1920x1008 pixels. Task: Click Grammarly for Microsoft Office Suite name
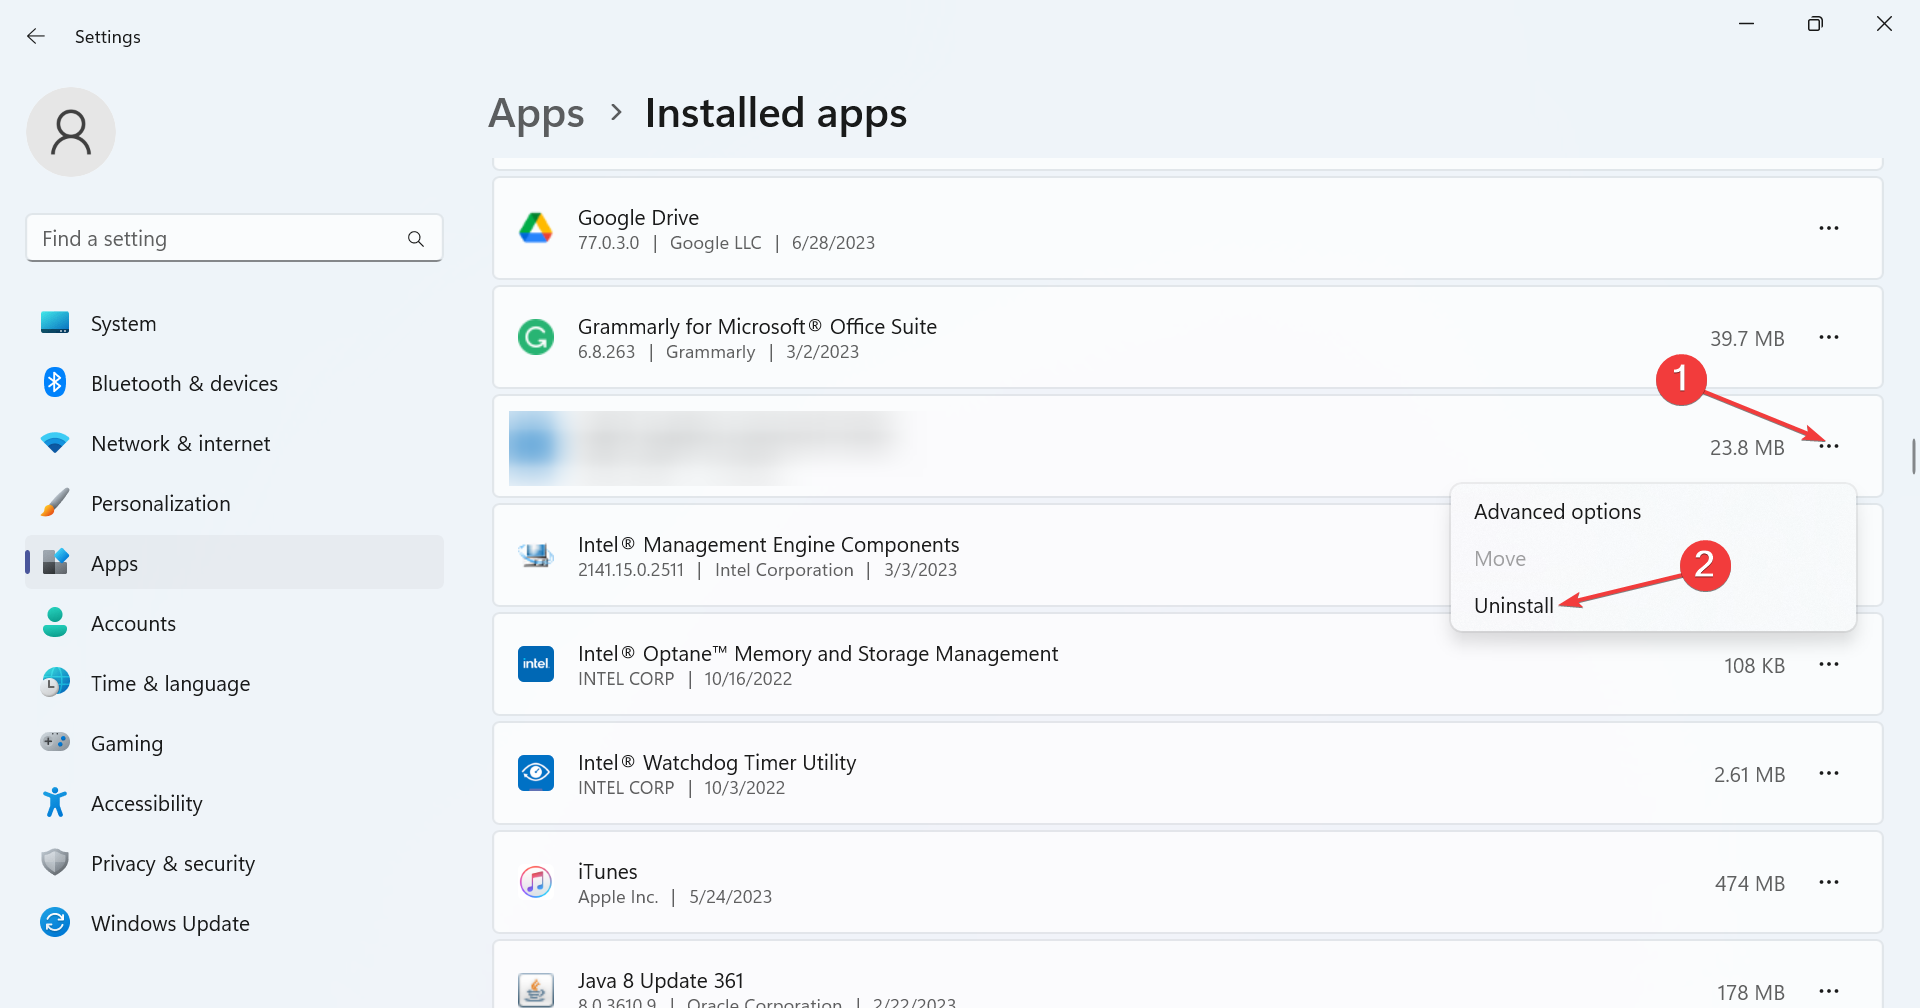[757, 326]
